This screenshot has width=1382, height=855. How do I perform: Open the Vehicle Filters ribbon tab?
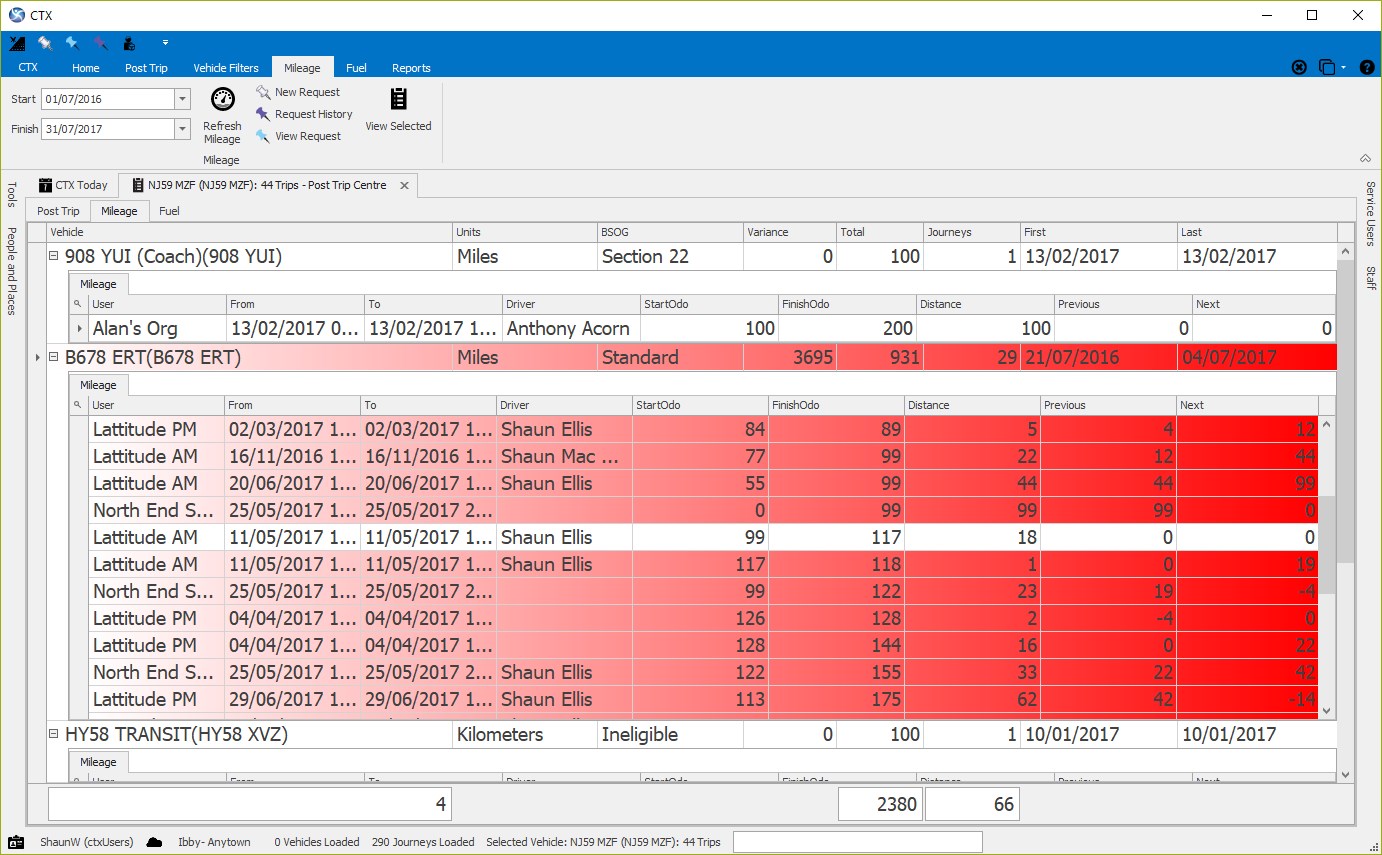tap(226, 68)
